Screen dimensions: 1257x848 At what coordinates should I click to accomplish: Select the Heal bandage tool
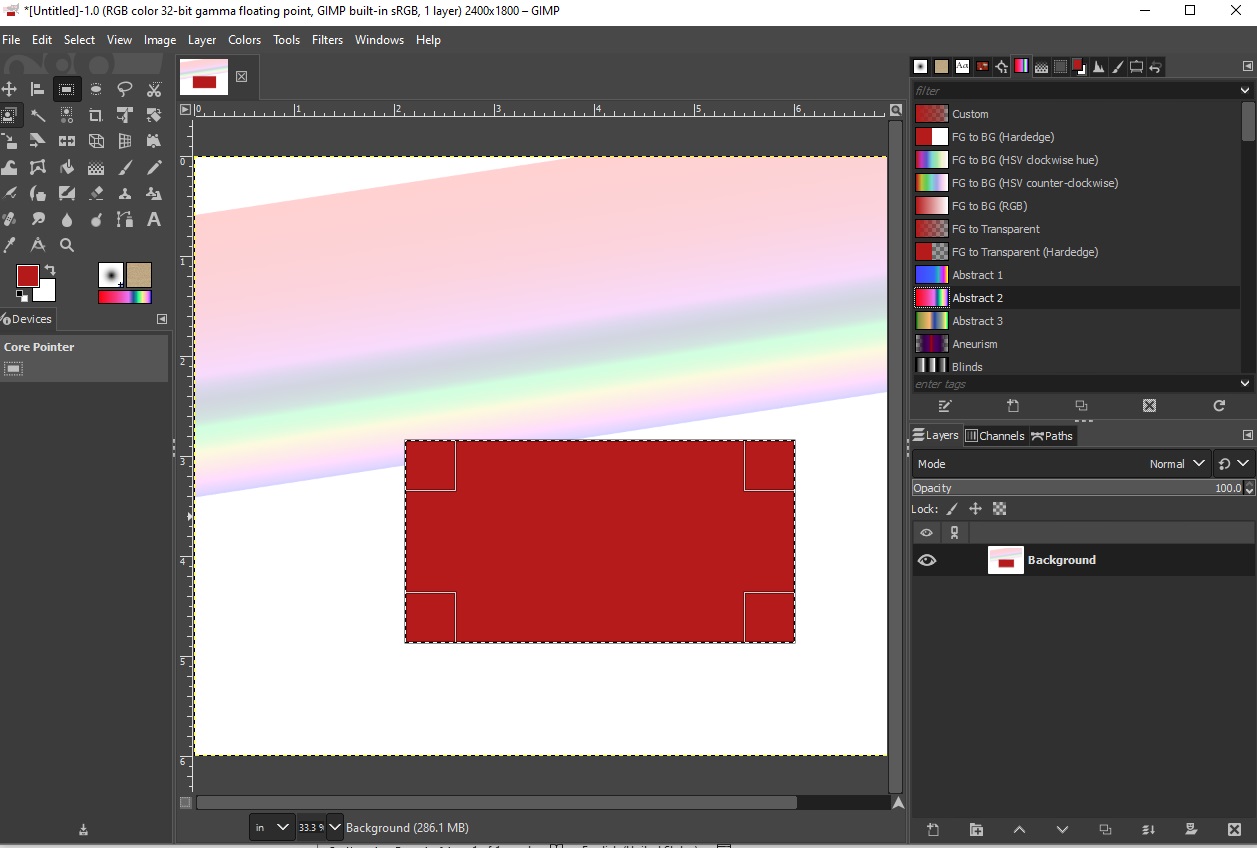point(9,219)
